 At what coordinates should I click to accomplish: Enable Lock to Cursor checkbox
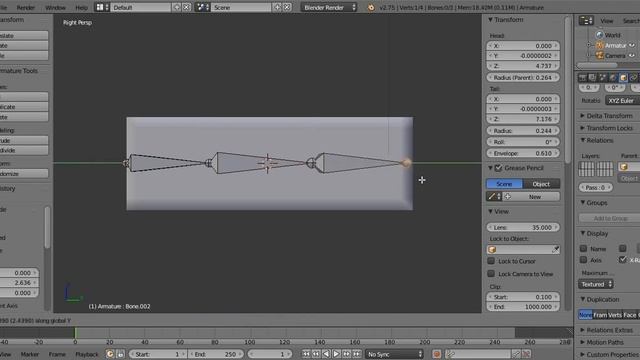tap(491, 261)
